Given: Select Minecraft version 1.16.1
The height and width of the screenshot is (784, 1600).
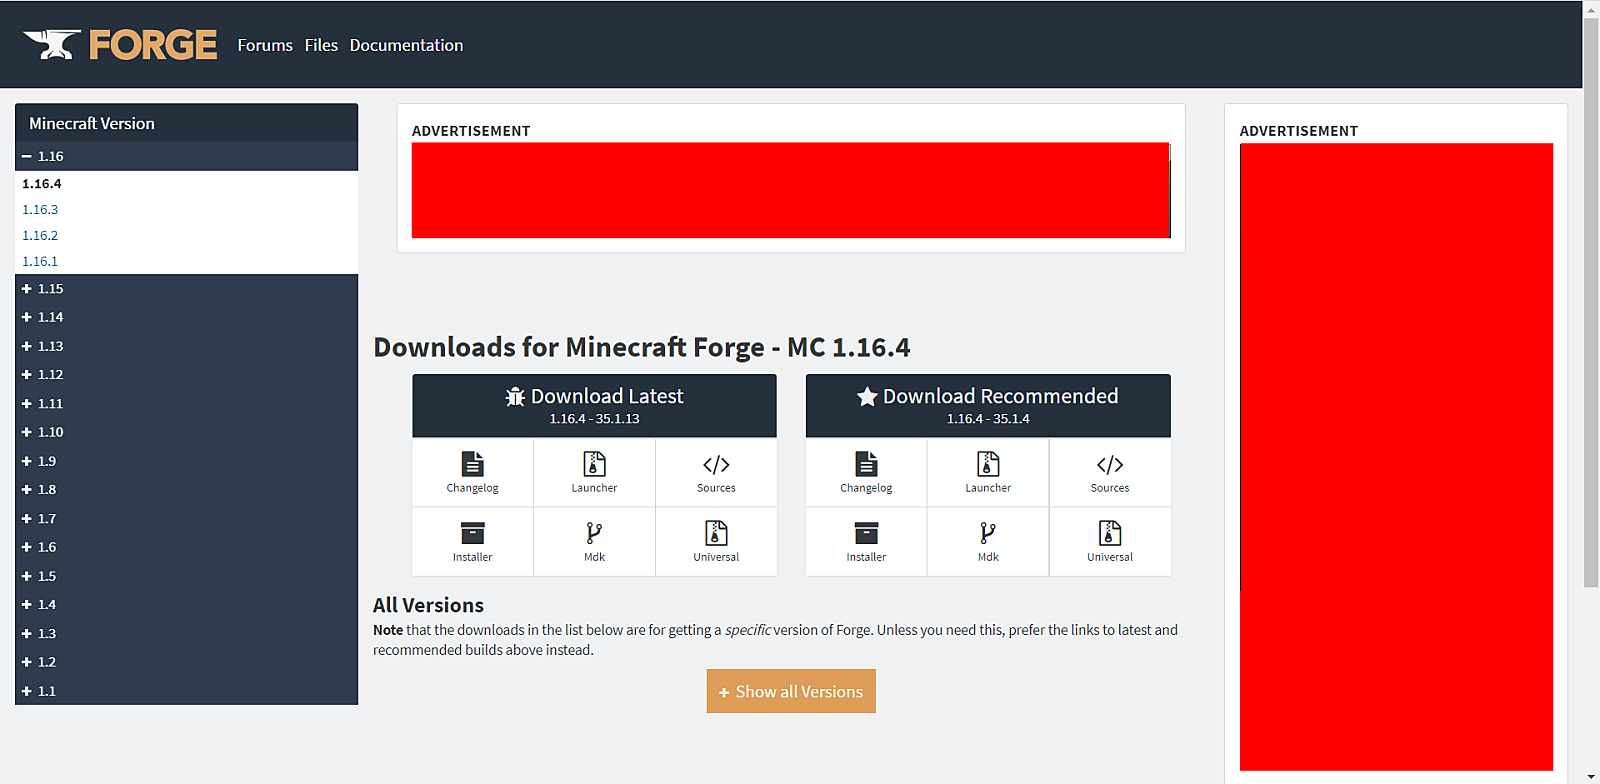Looking at the screenshot, I should coord(40,262).
